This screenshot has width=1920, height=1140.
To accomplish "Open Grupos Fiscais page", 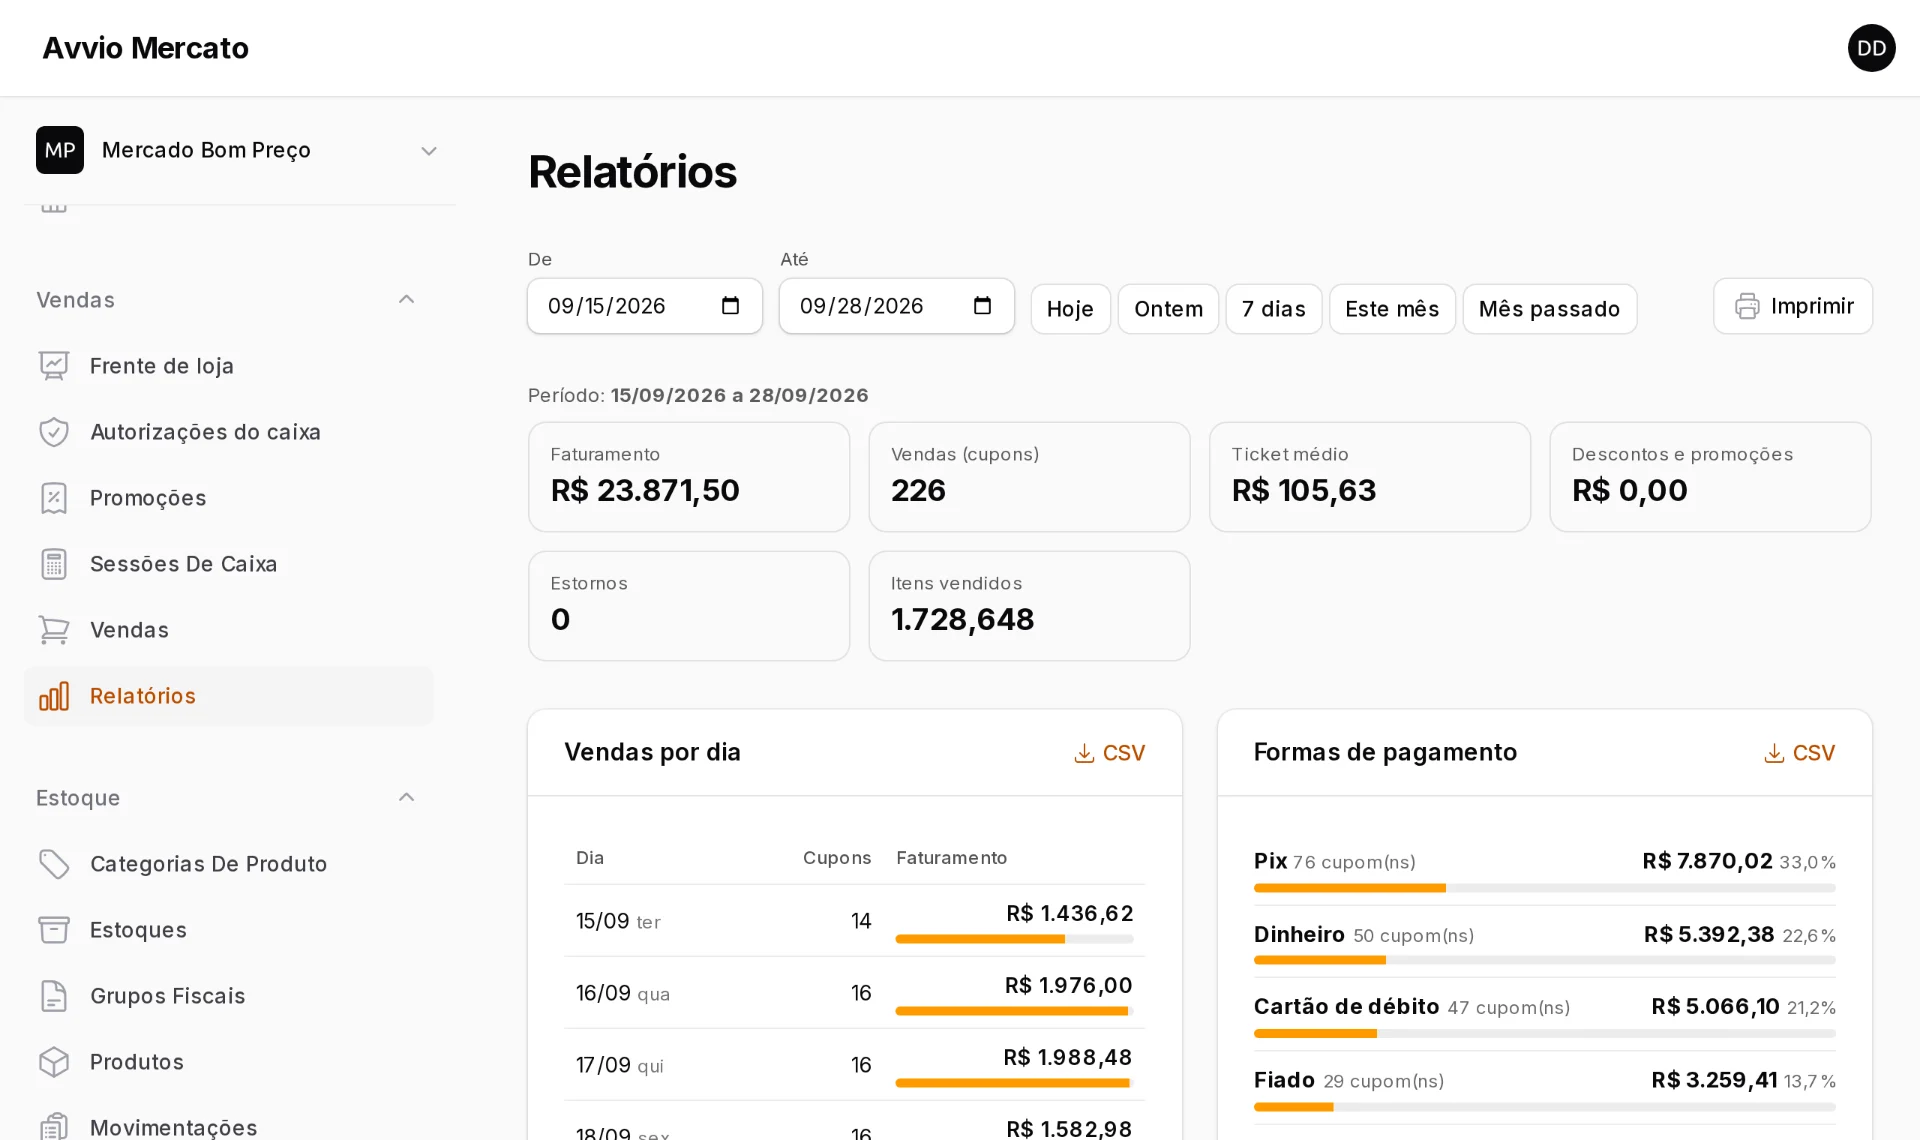I will (x=229, y=996).
